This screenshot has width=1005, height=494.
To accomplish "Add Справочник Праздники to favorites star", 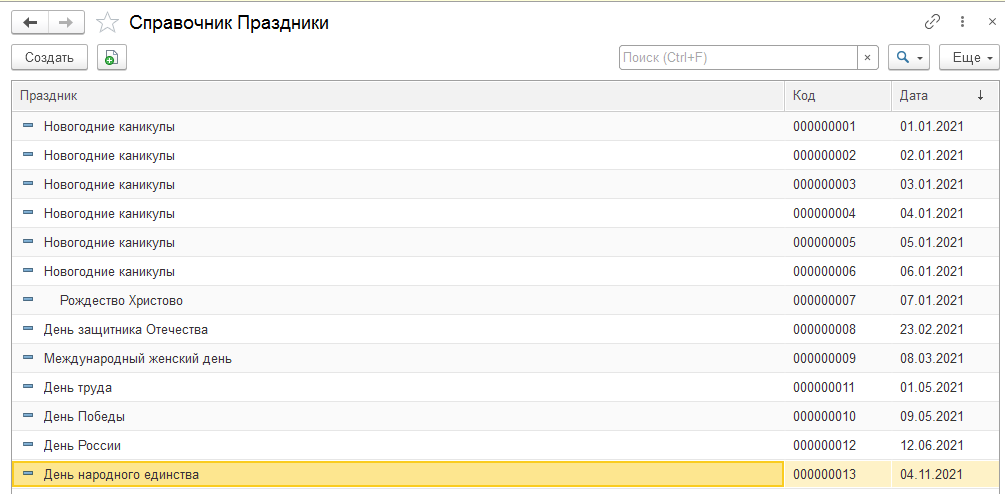I will coord(108,22).
